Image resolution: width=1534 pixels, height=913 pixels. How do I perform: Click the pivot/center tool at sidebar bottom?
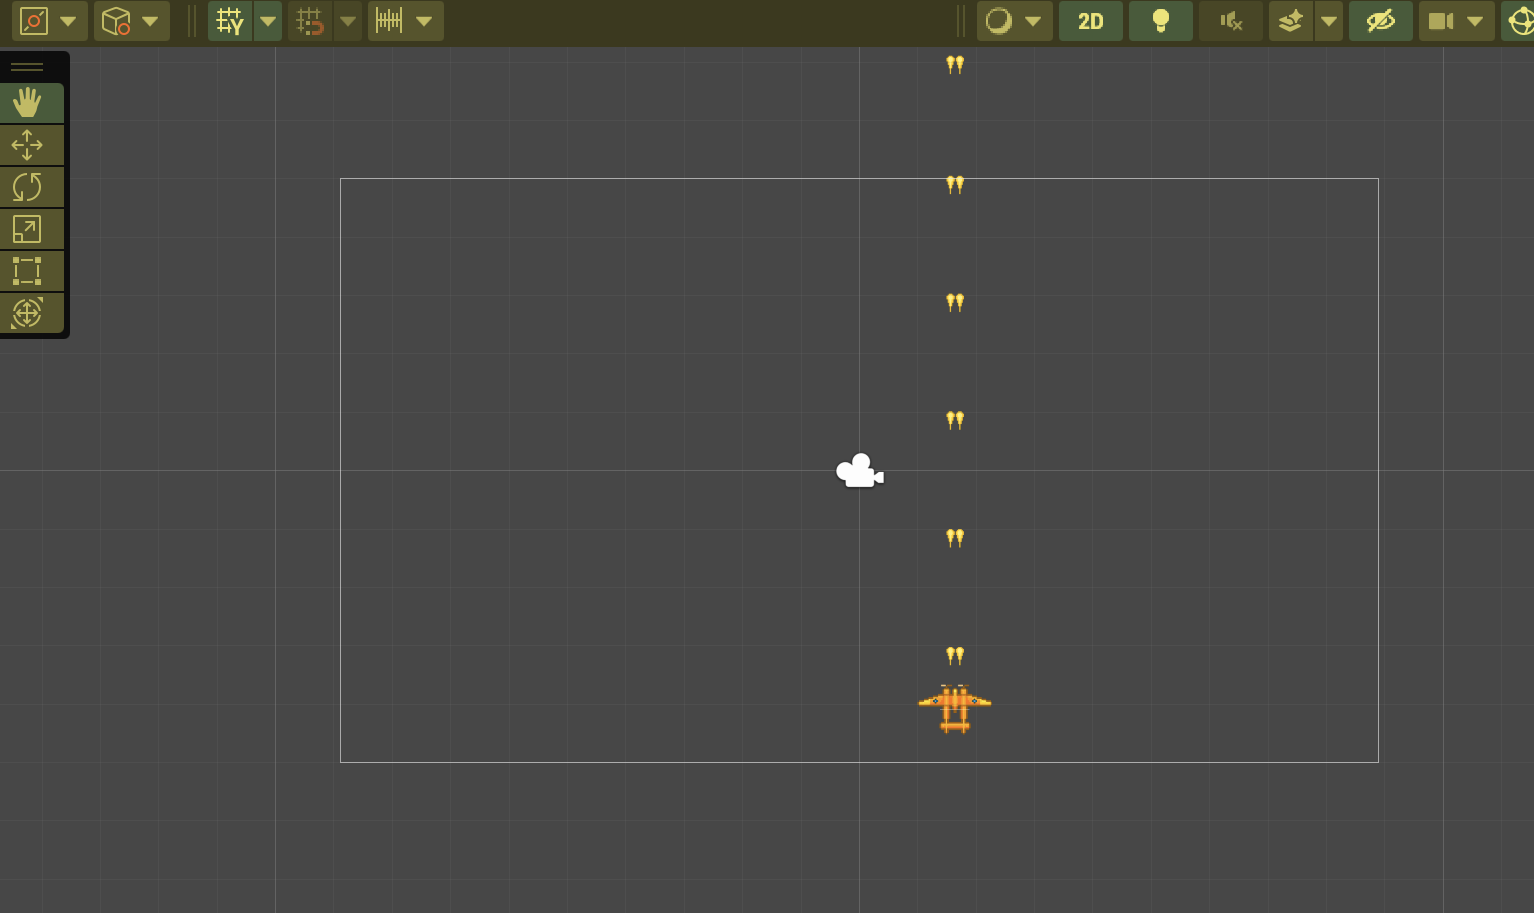pyautogui.click(x=28, y=312)
